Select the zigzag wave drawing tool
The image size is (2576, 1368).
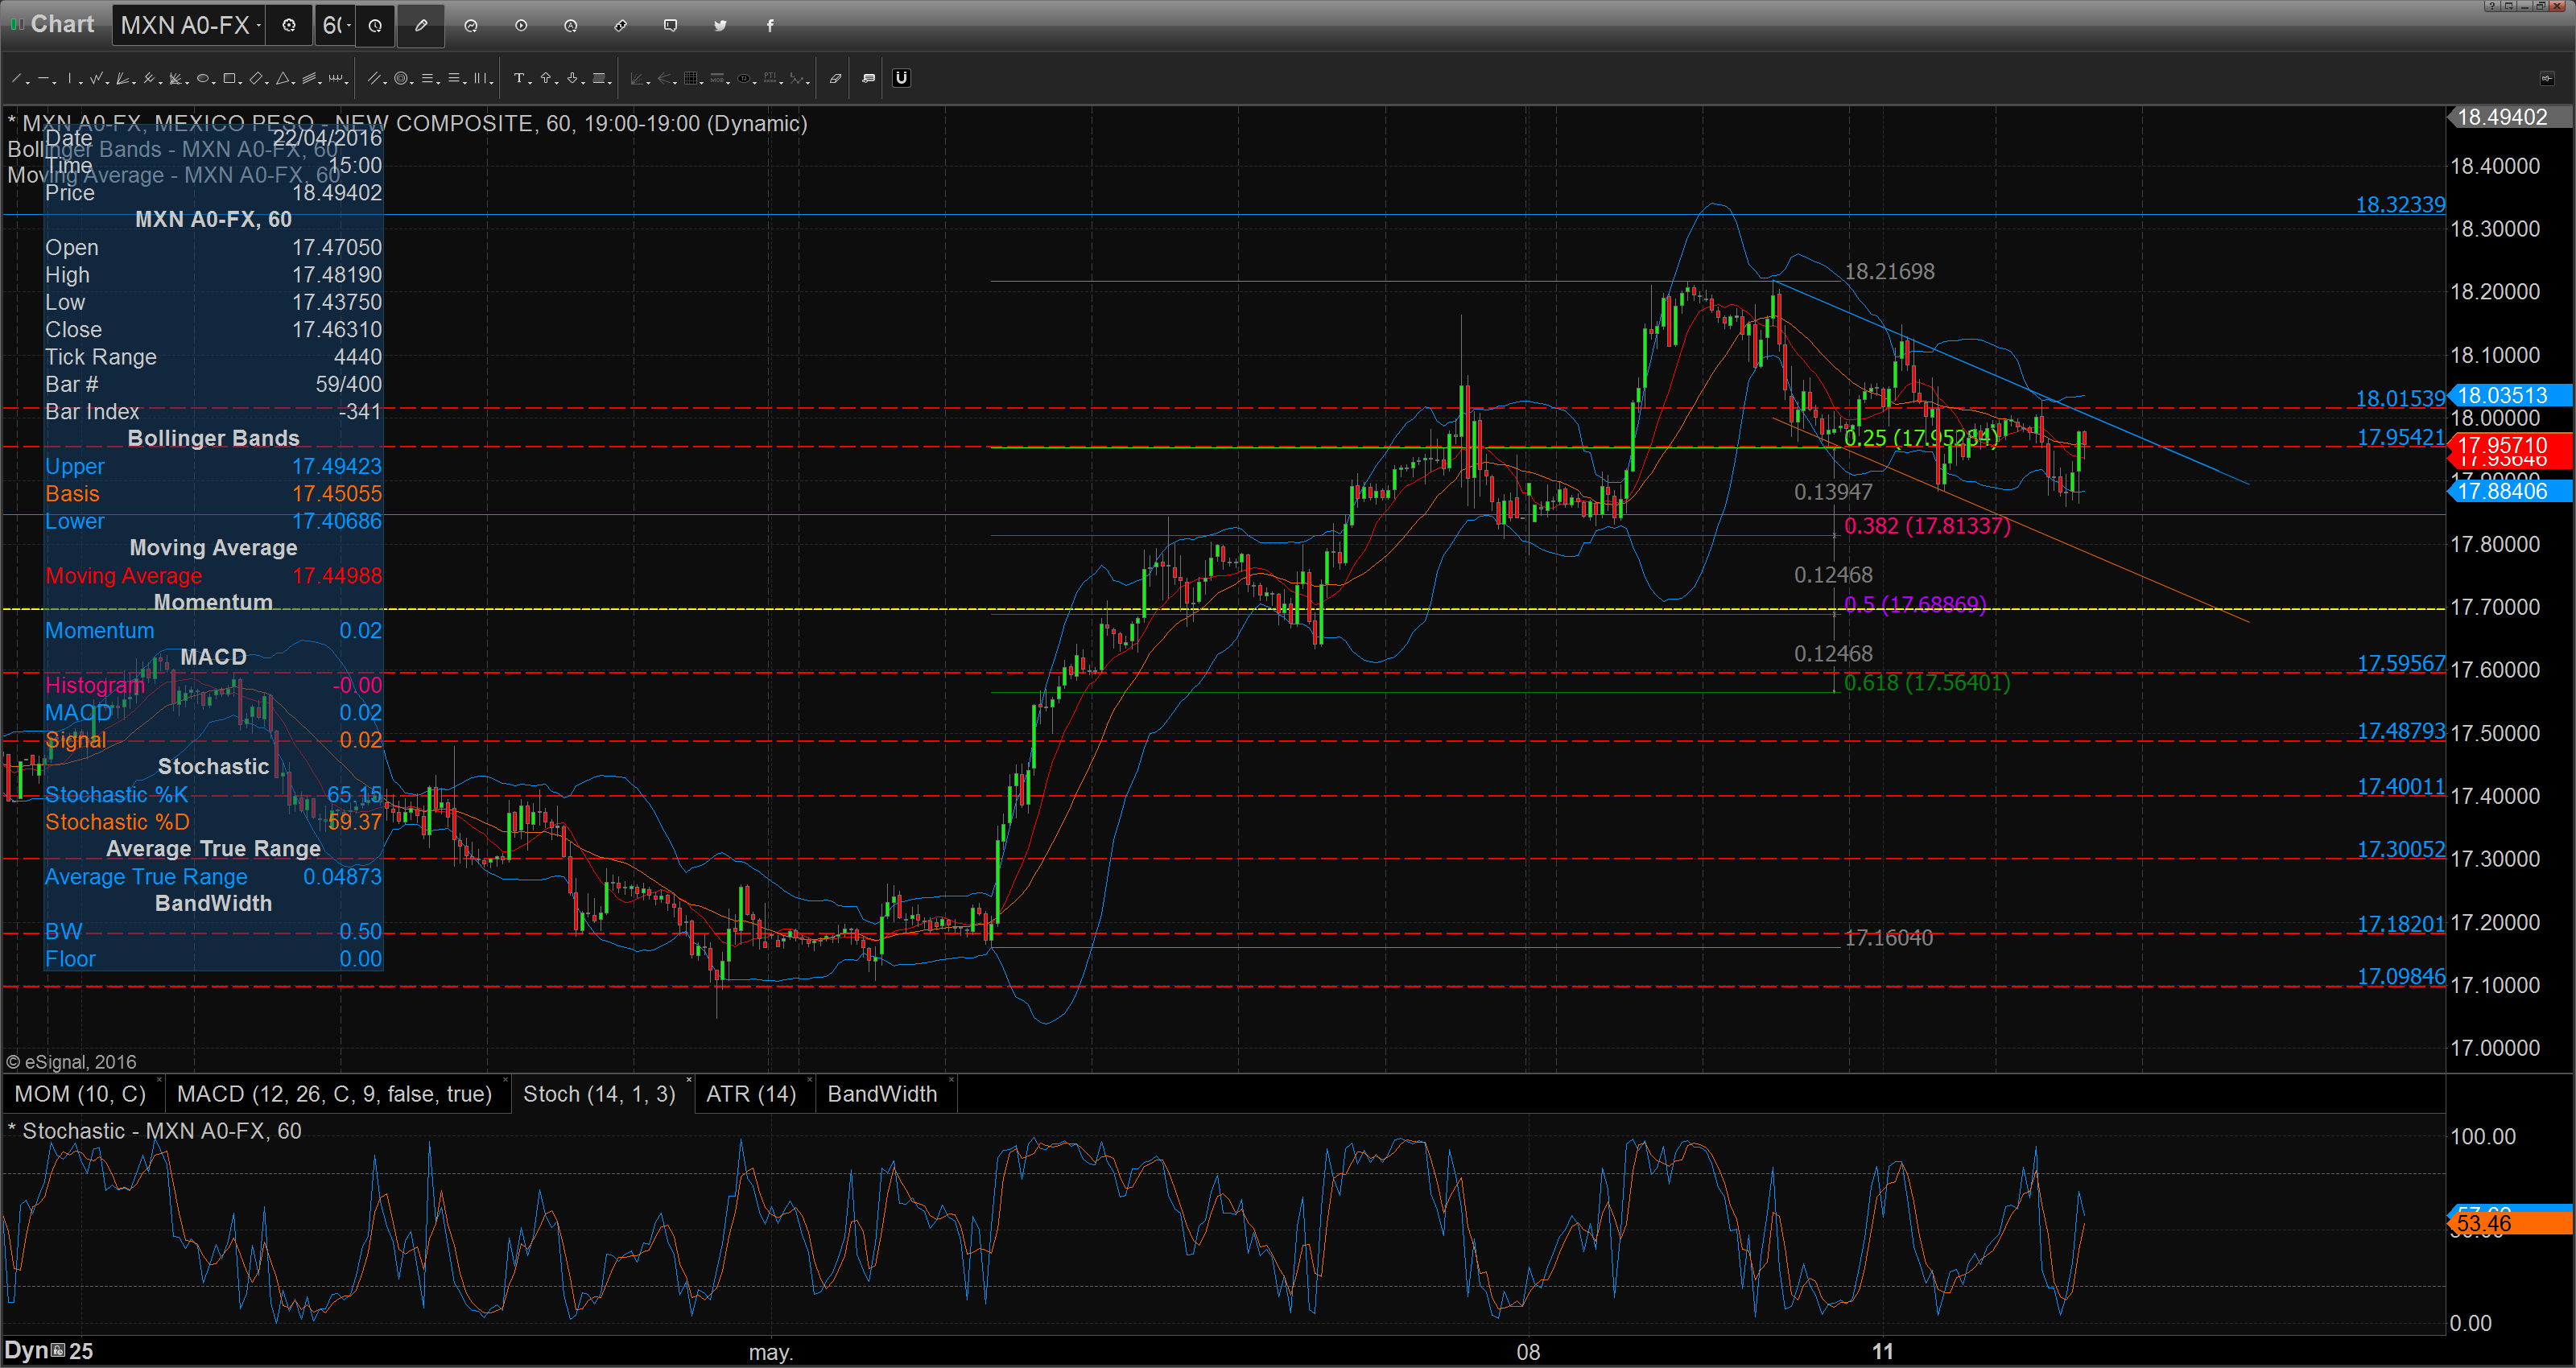[96, 78]
